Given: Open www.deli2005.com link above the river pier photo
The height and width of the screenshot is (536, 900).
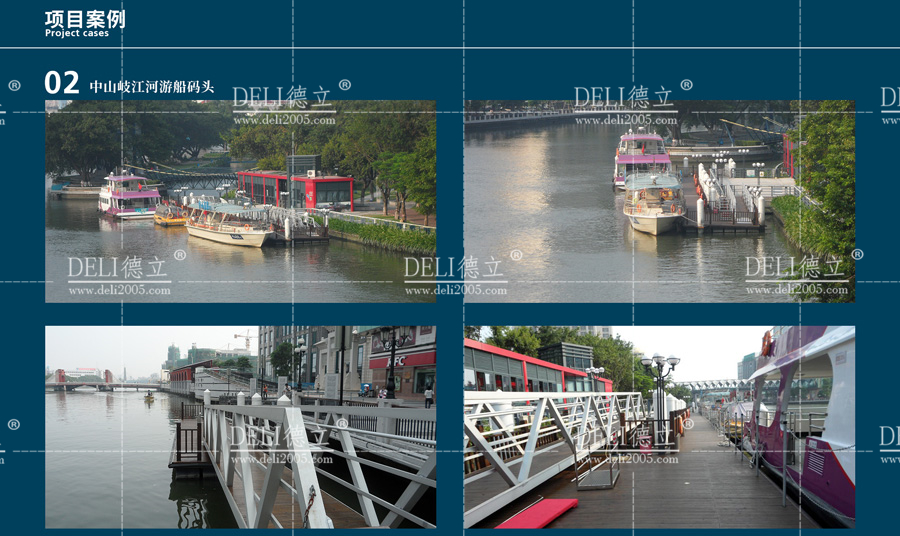Looking at the screenshot, I should point(626,120).
